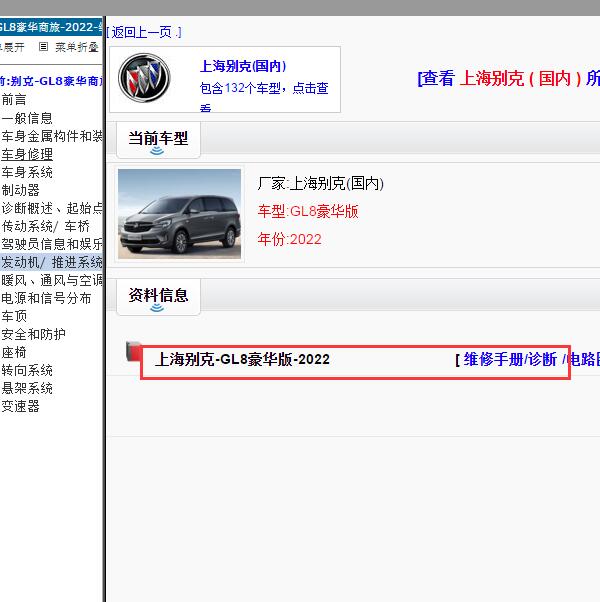Viewport: 600px width, 602px height.
Task: Select 车身系统 in the sidebar
Action: (27, 172)
